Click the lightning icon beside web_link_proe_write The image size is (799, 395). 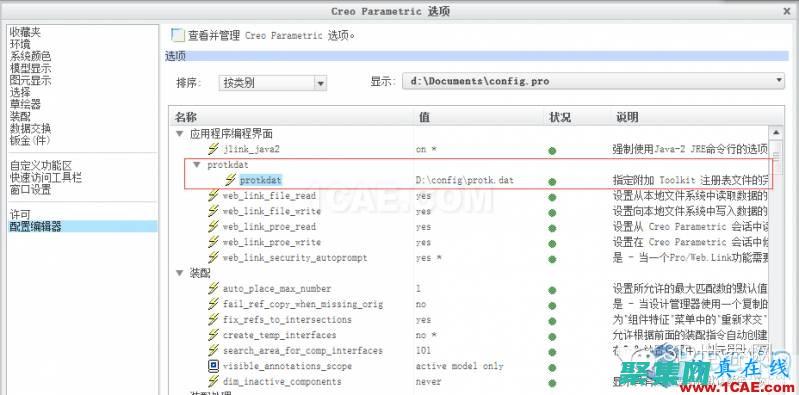click(x=214, y=242)
